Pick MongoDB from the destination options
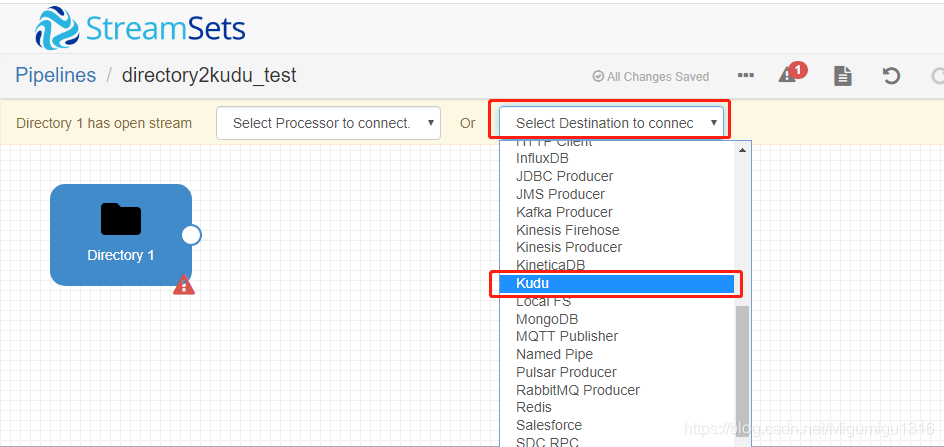 pos(547,319)
